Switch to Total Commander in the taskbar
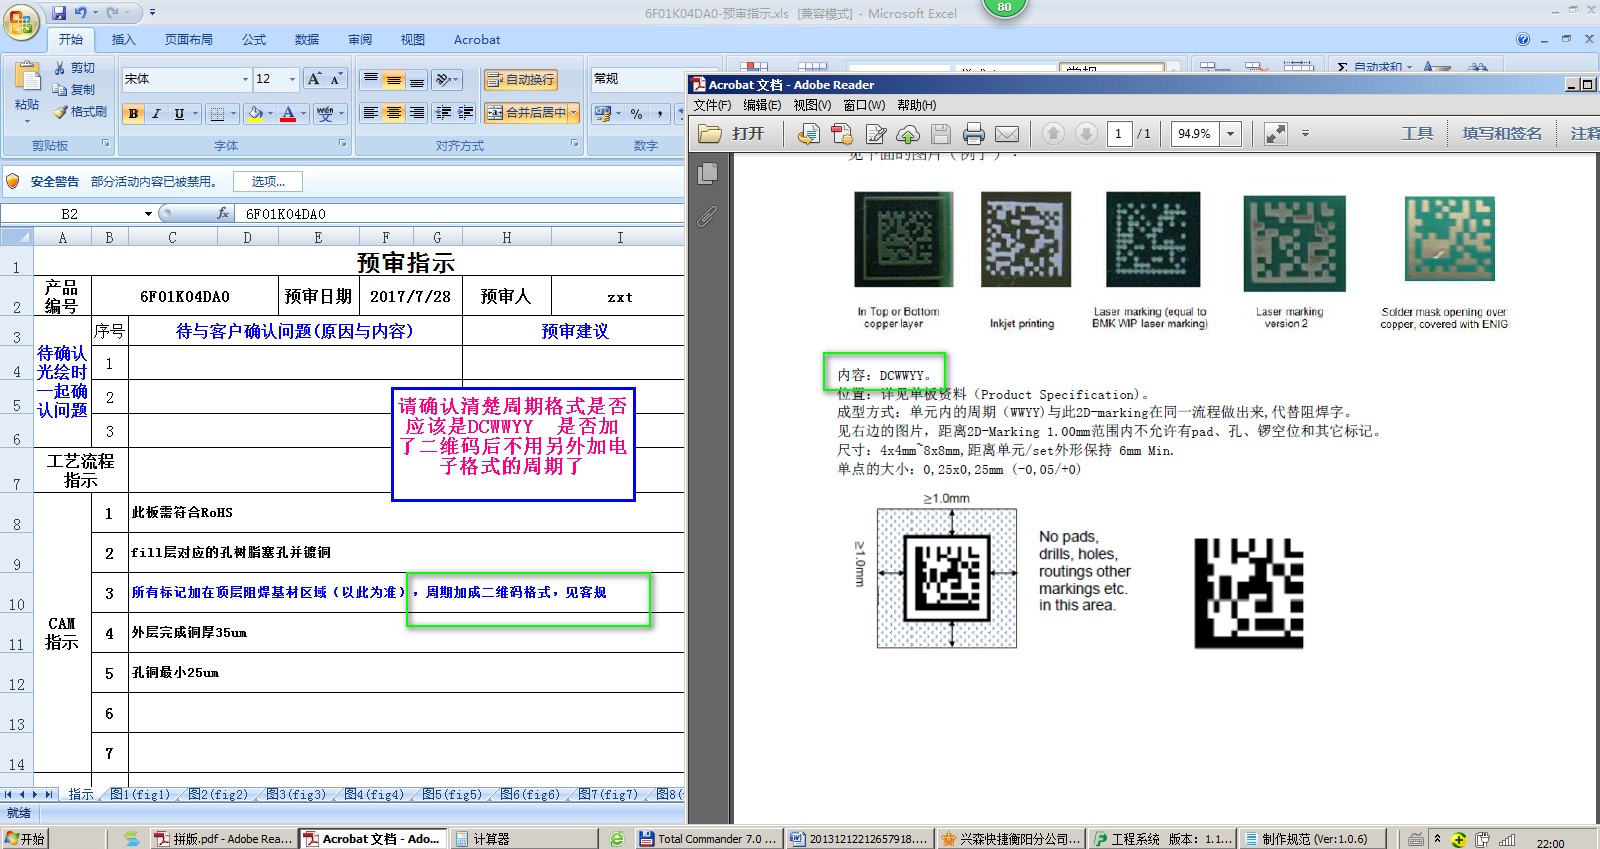The width and height of the screenshot is (1600, 849). (707, 839)
